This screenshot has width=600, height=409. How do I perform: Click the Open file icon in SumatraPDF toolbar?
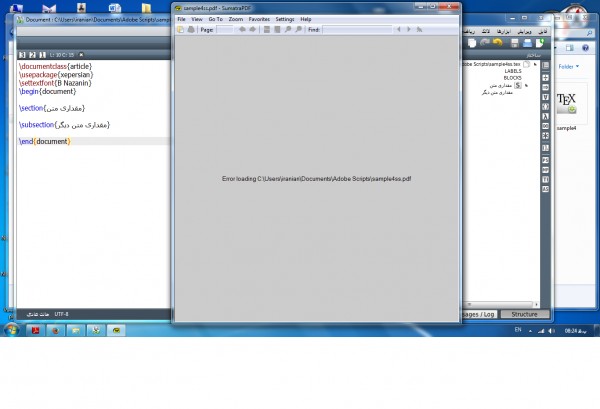pyautogui.click(x=180, y=30)
